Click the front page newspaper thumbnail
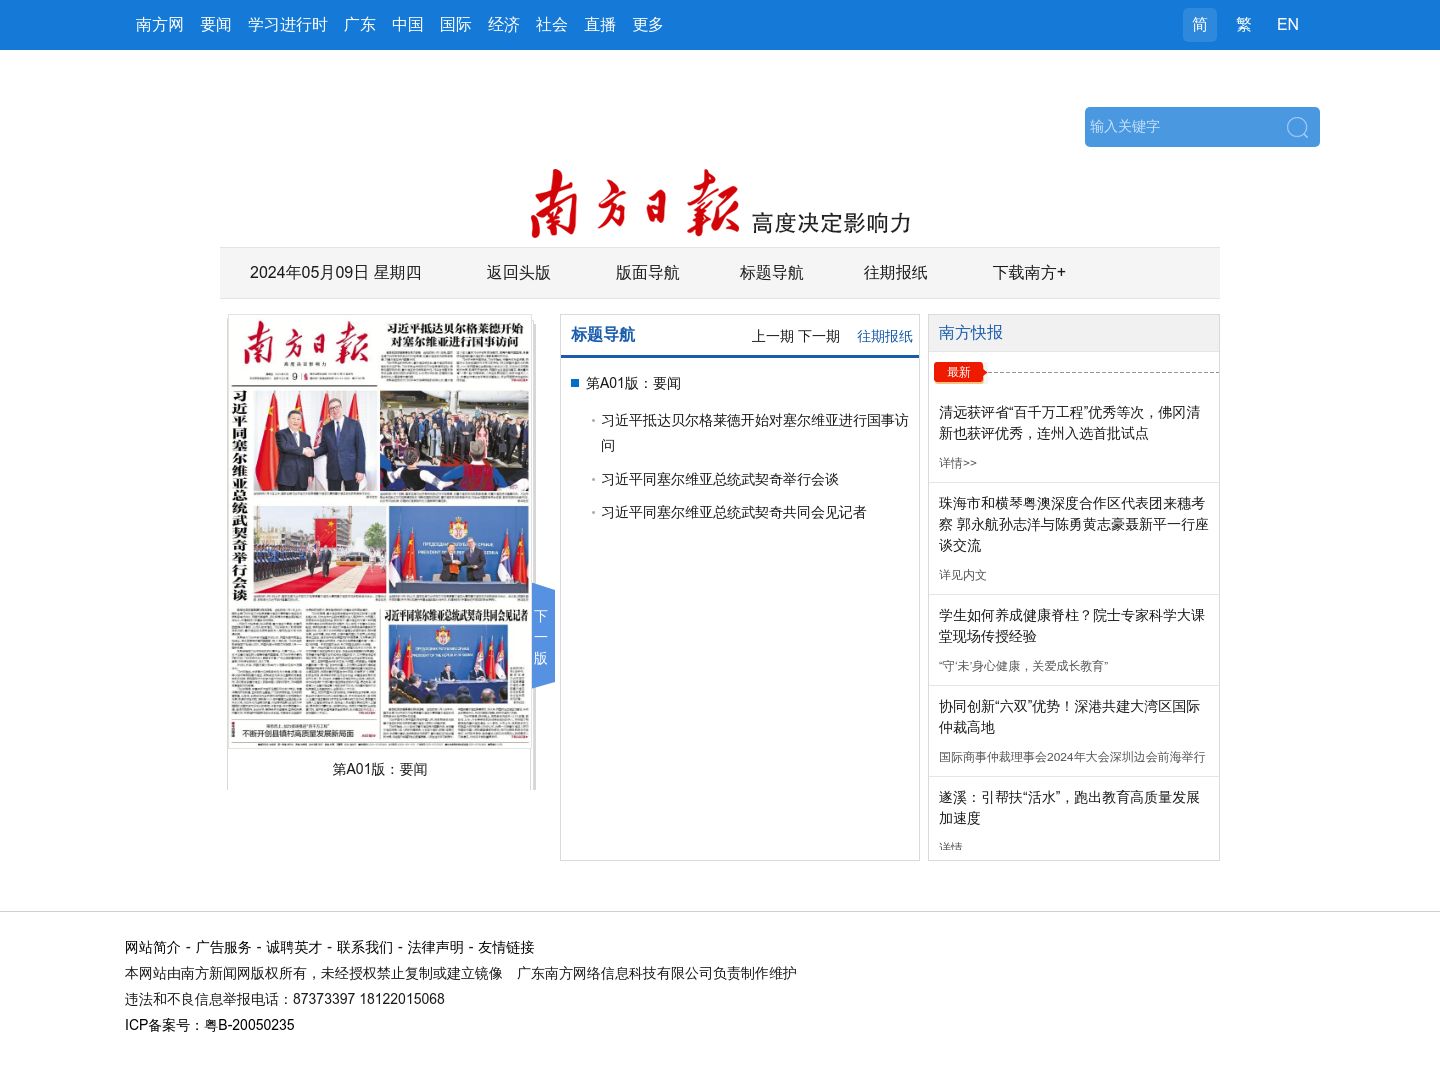Viewport: 1440px width, 1080px height. pos(380,532)
